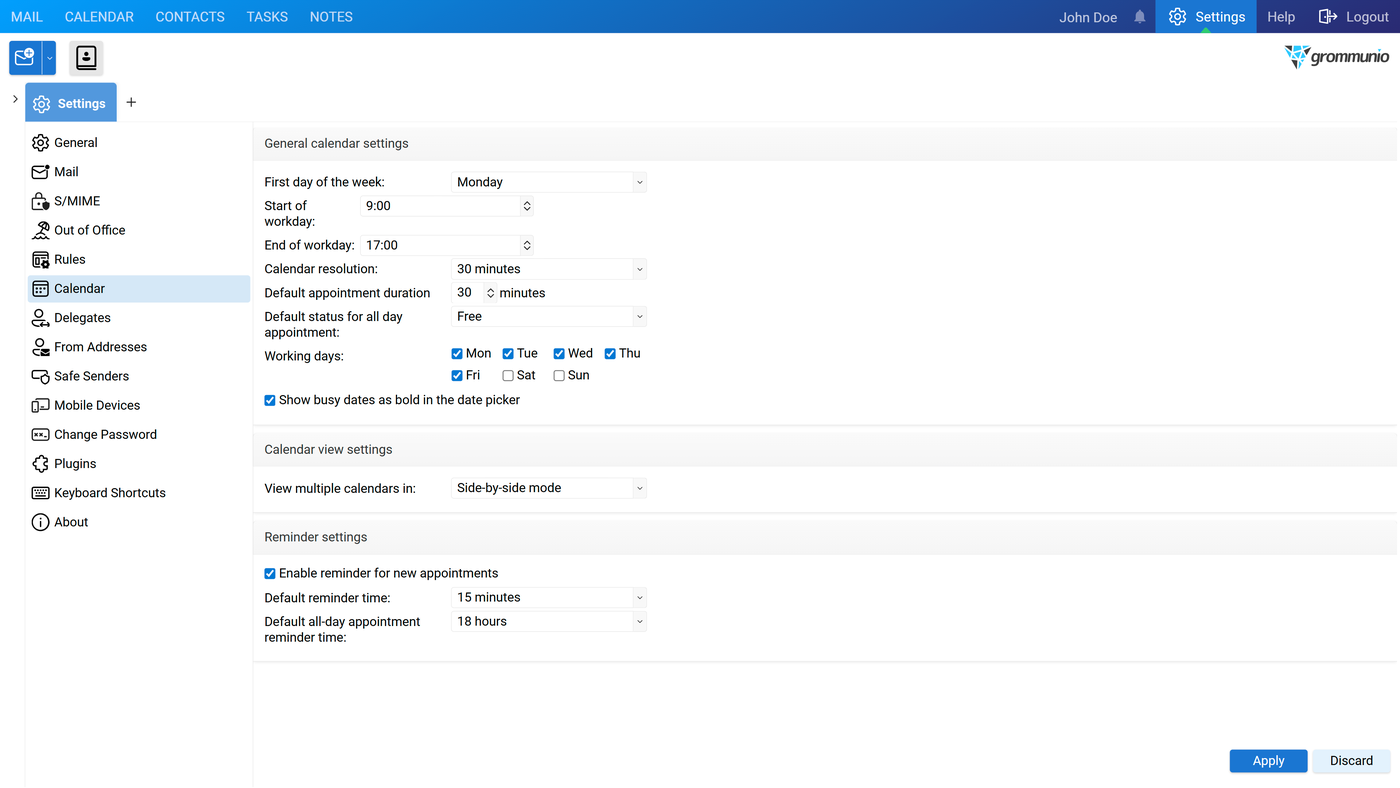Open Keyboard Shortcuts settings label
1400x788 pixels.
(x=110, y=493)
